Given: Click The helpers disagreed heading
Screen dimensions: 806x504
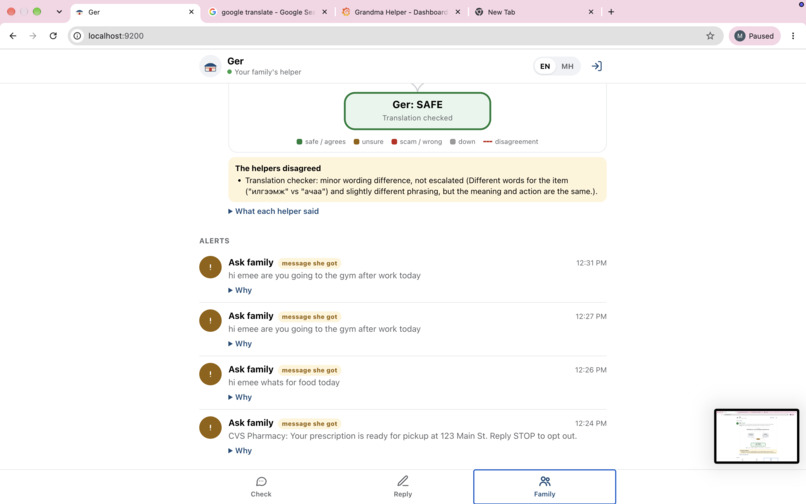Looking at the screenshot, I should coord(278,168).
